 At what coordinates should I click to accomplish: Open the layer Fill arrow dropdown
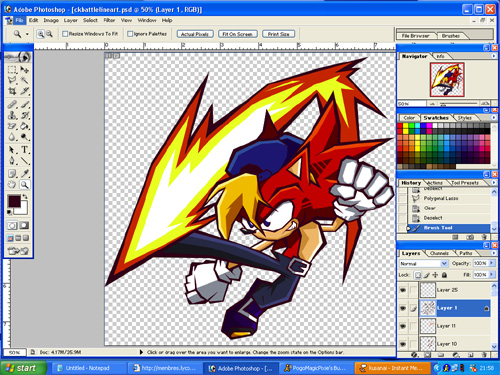[x=491, y=275]
